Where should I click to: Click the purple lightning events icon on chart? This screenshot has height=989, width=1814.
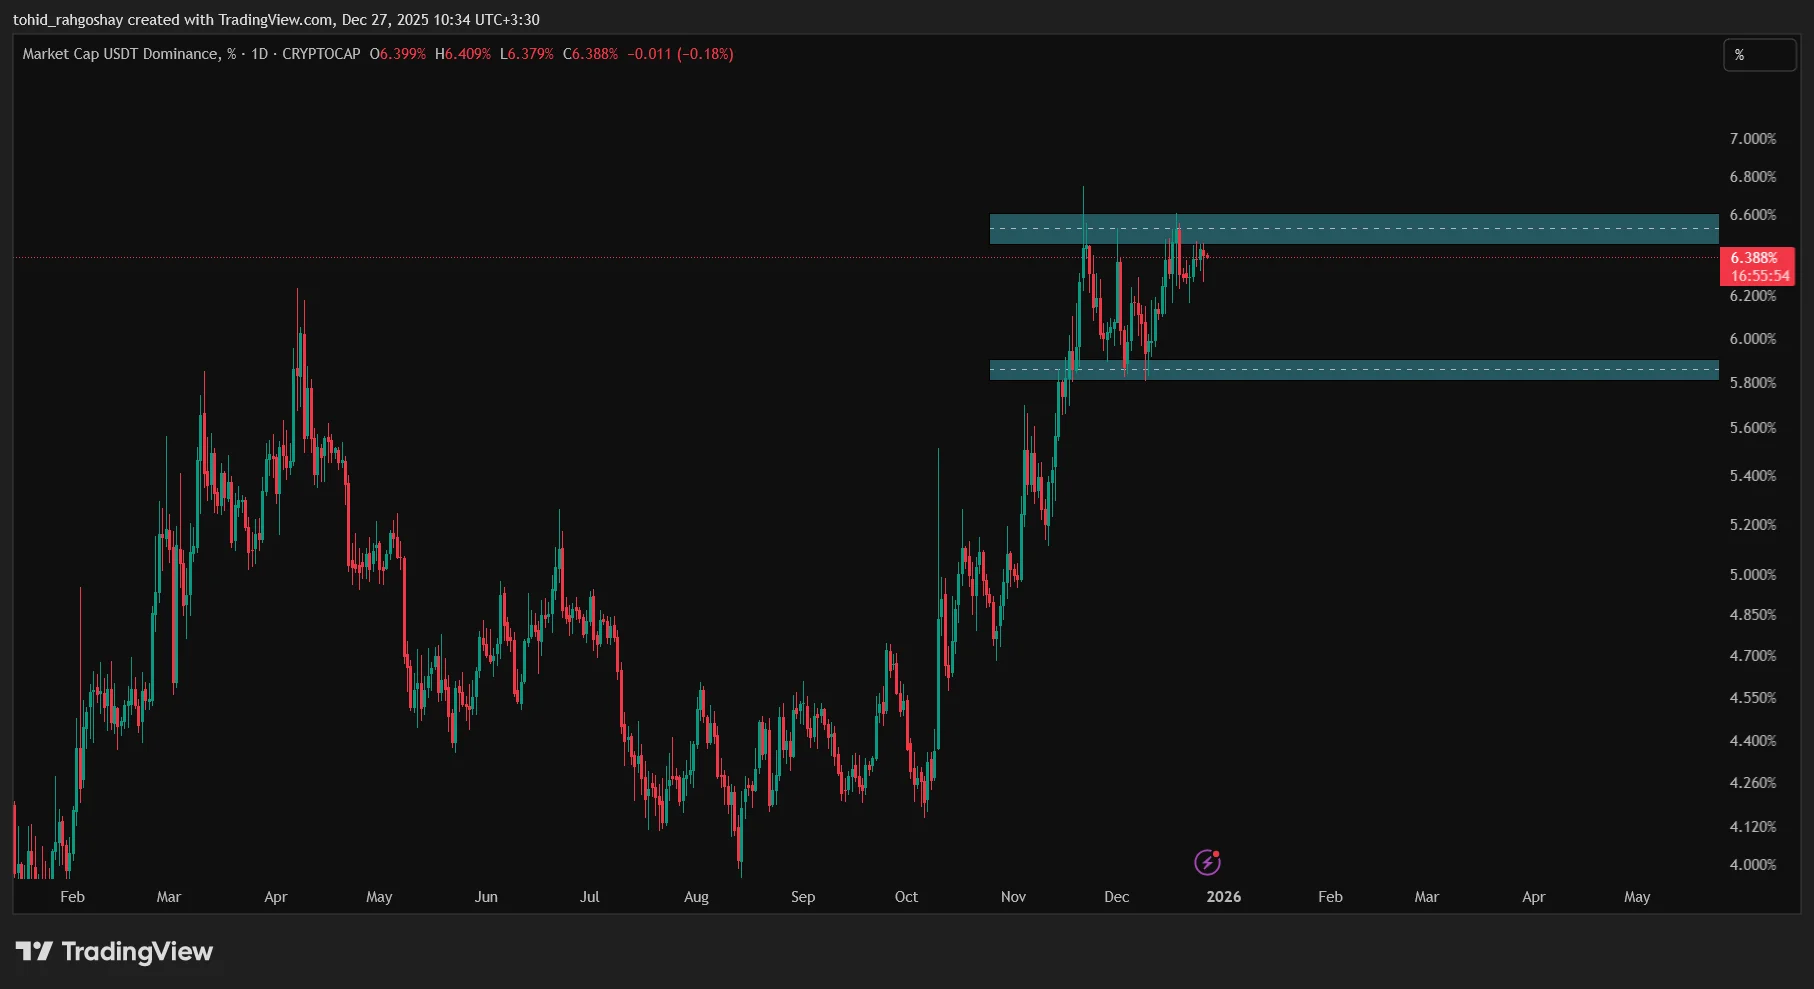pyautogui.click(x=1209, y=861)
